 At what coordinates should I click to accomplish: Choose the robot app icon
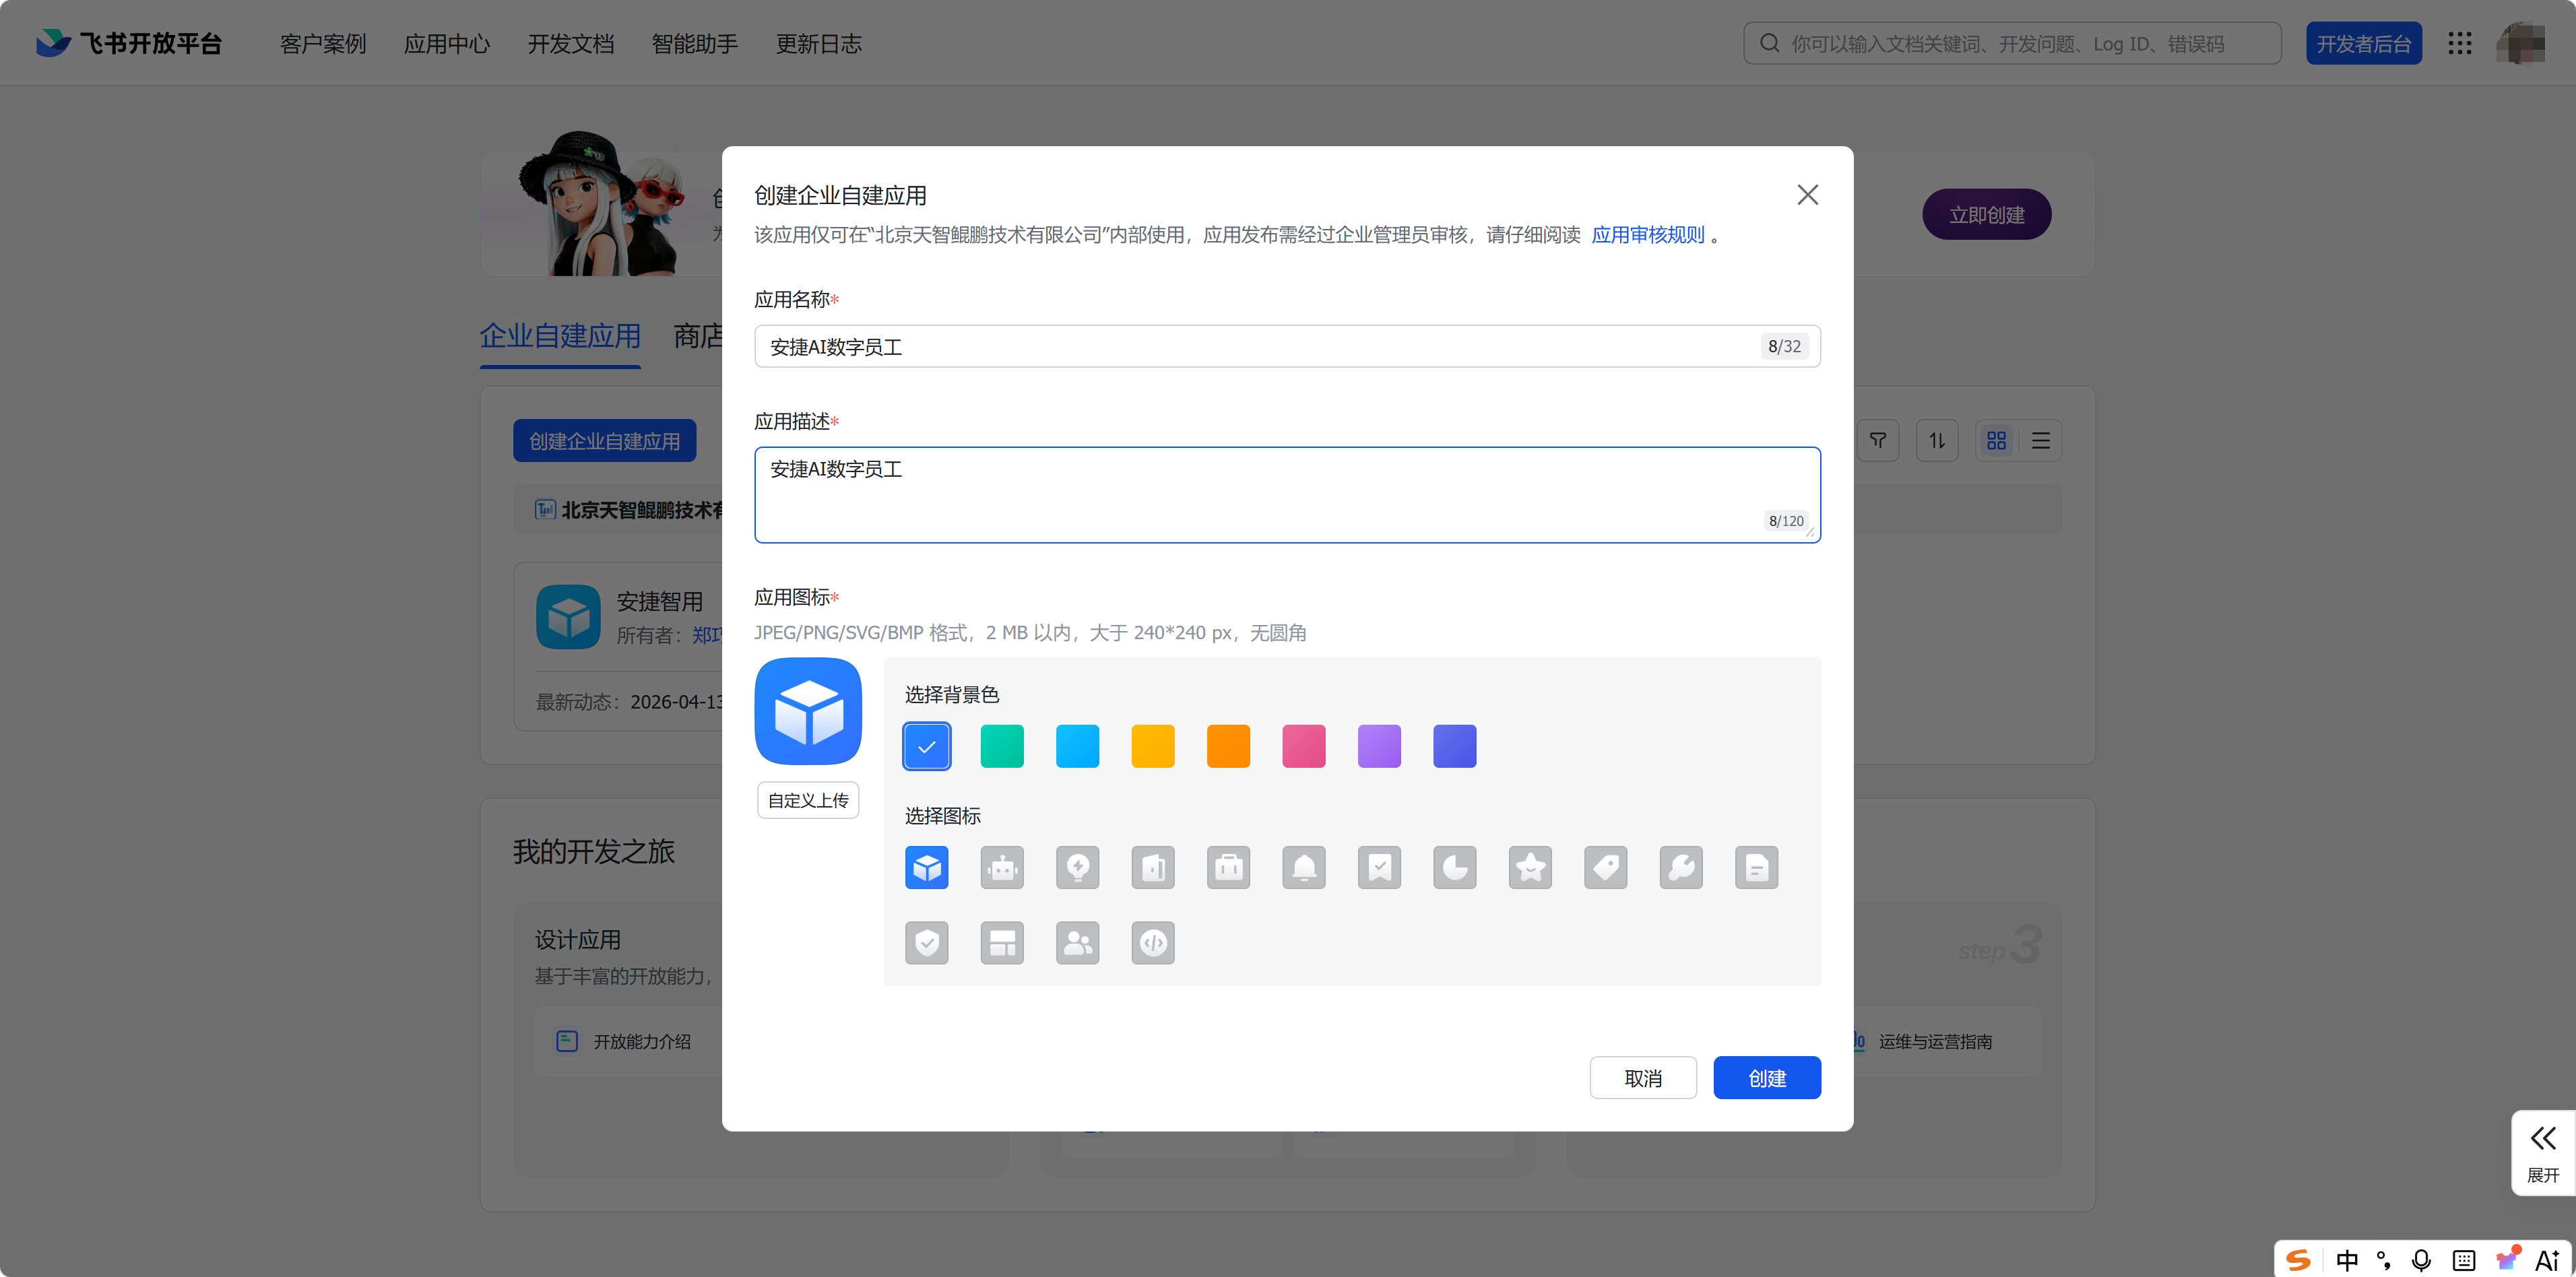click(x=1002, y=867)
